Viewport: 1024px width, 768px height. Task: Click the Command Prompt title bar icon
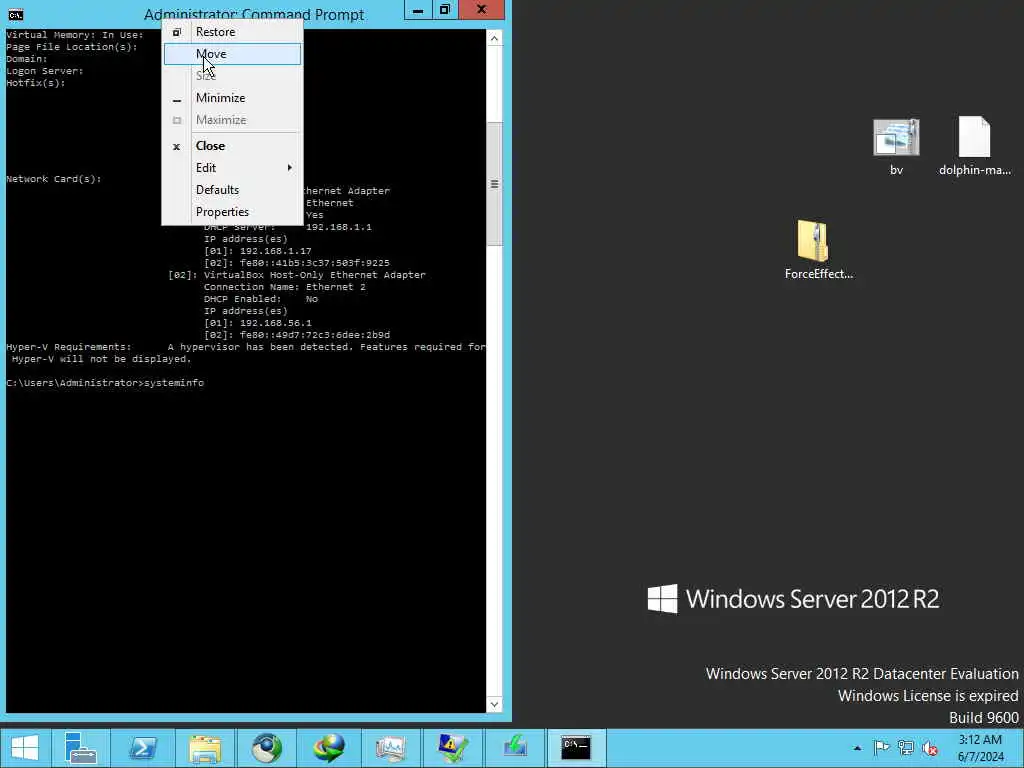tap(16, 14)
